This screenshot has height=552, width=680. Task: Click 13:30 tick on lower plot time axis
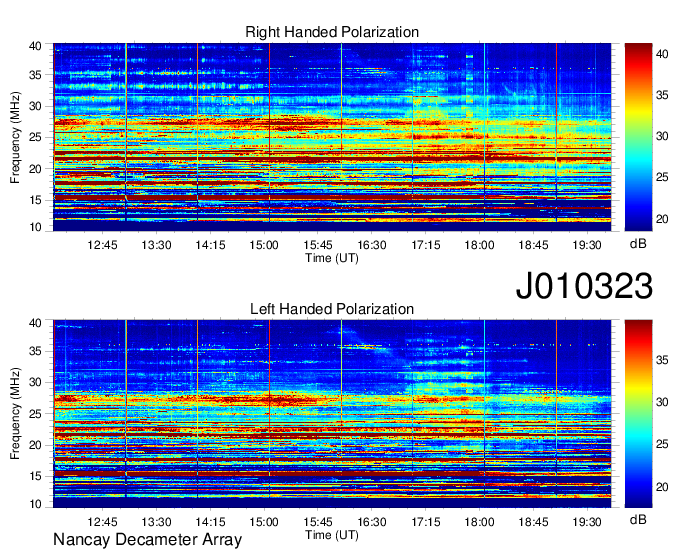coord(156,522)
